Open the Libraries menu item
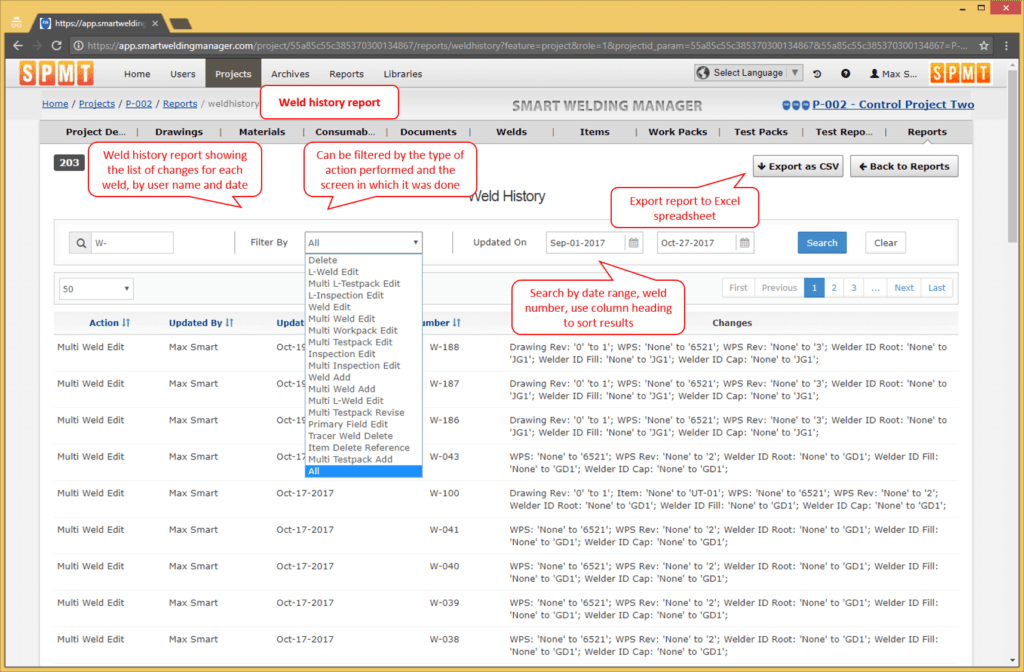1024x672 pixels. (402, 74)
